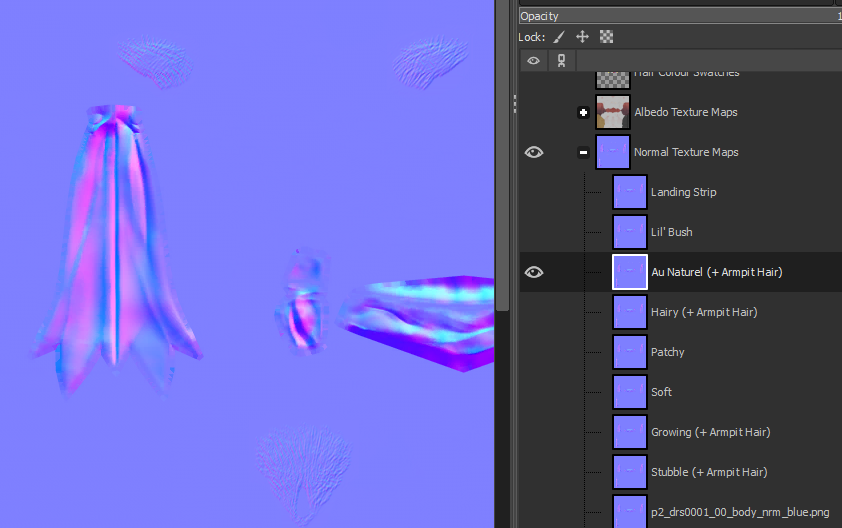Select the Soft layer

click(661, 392)
